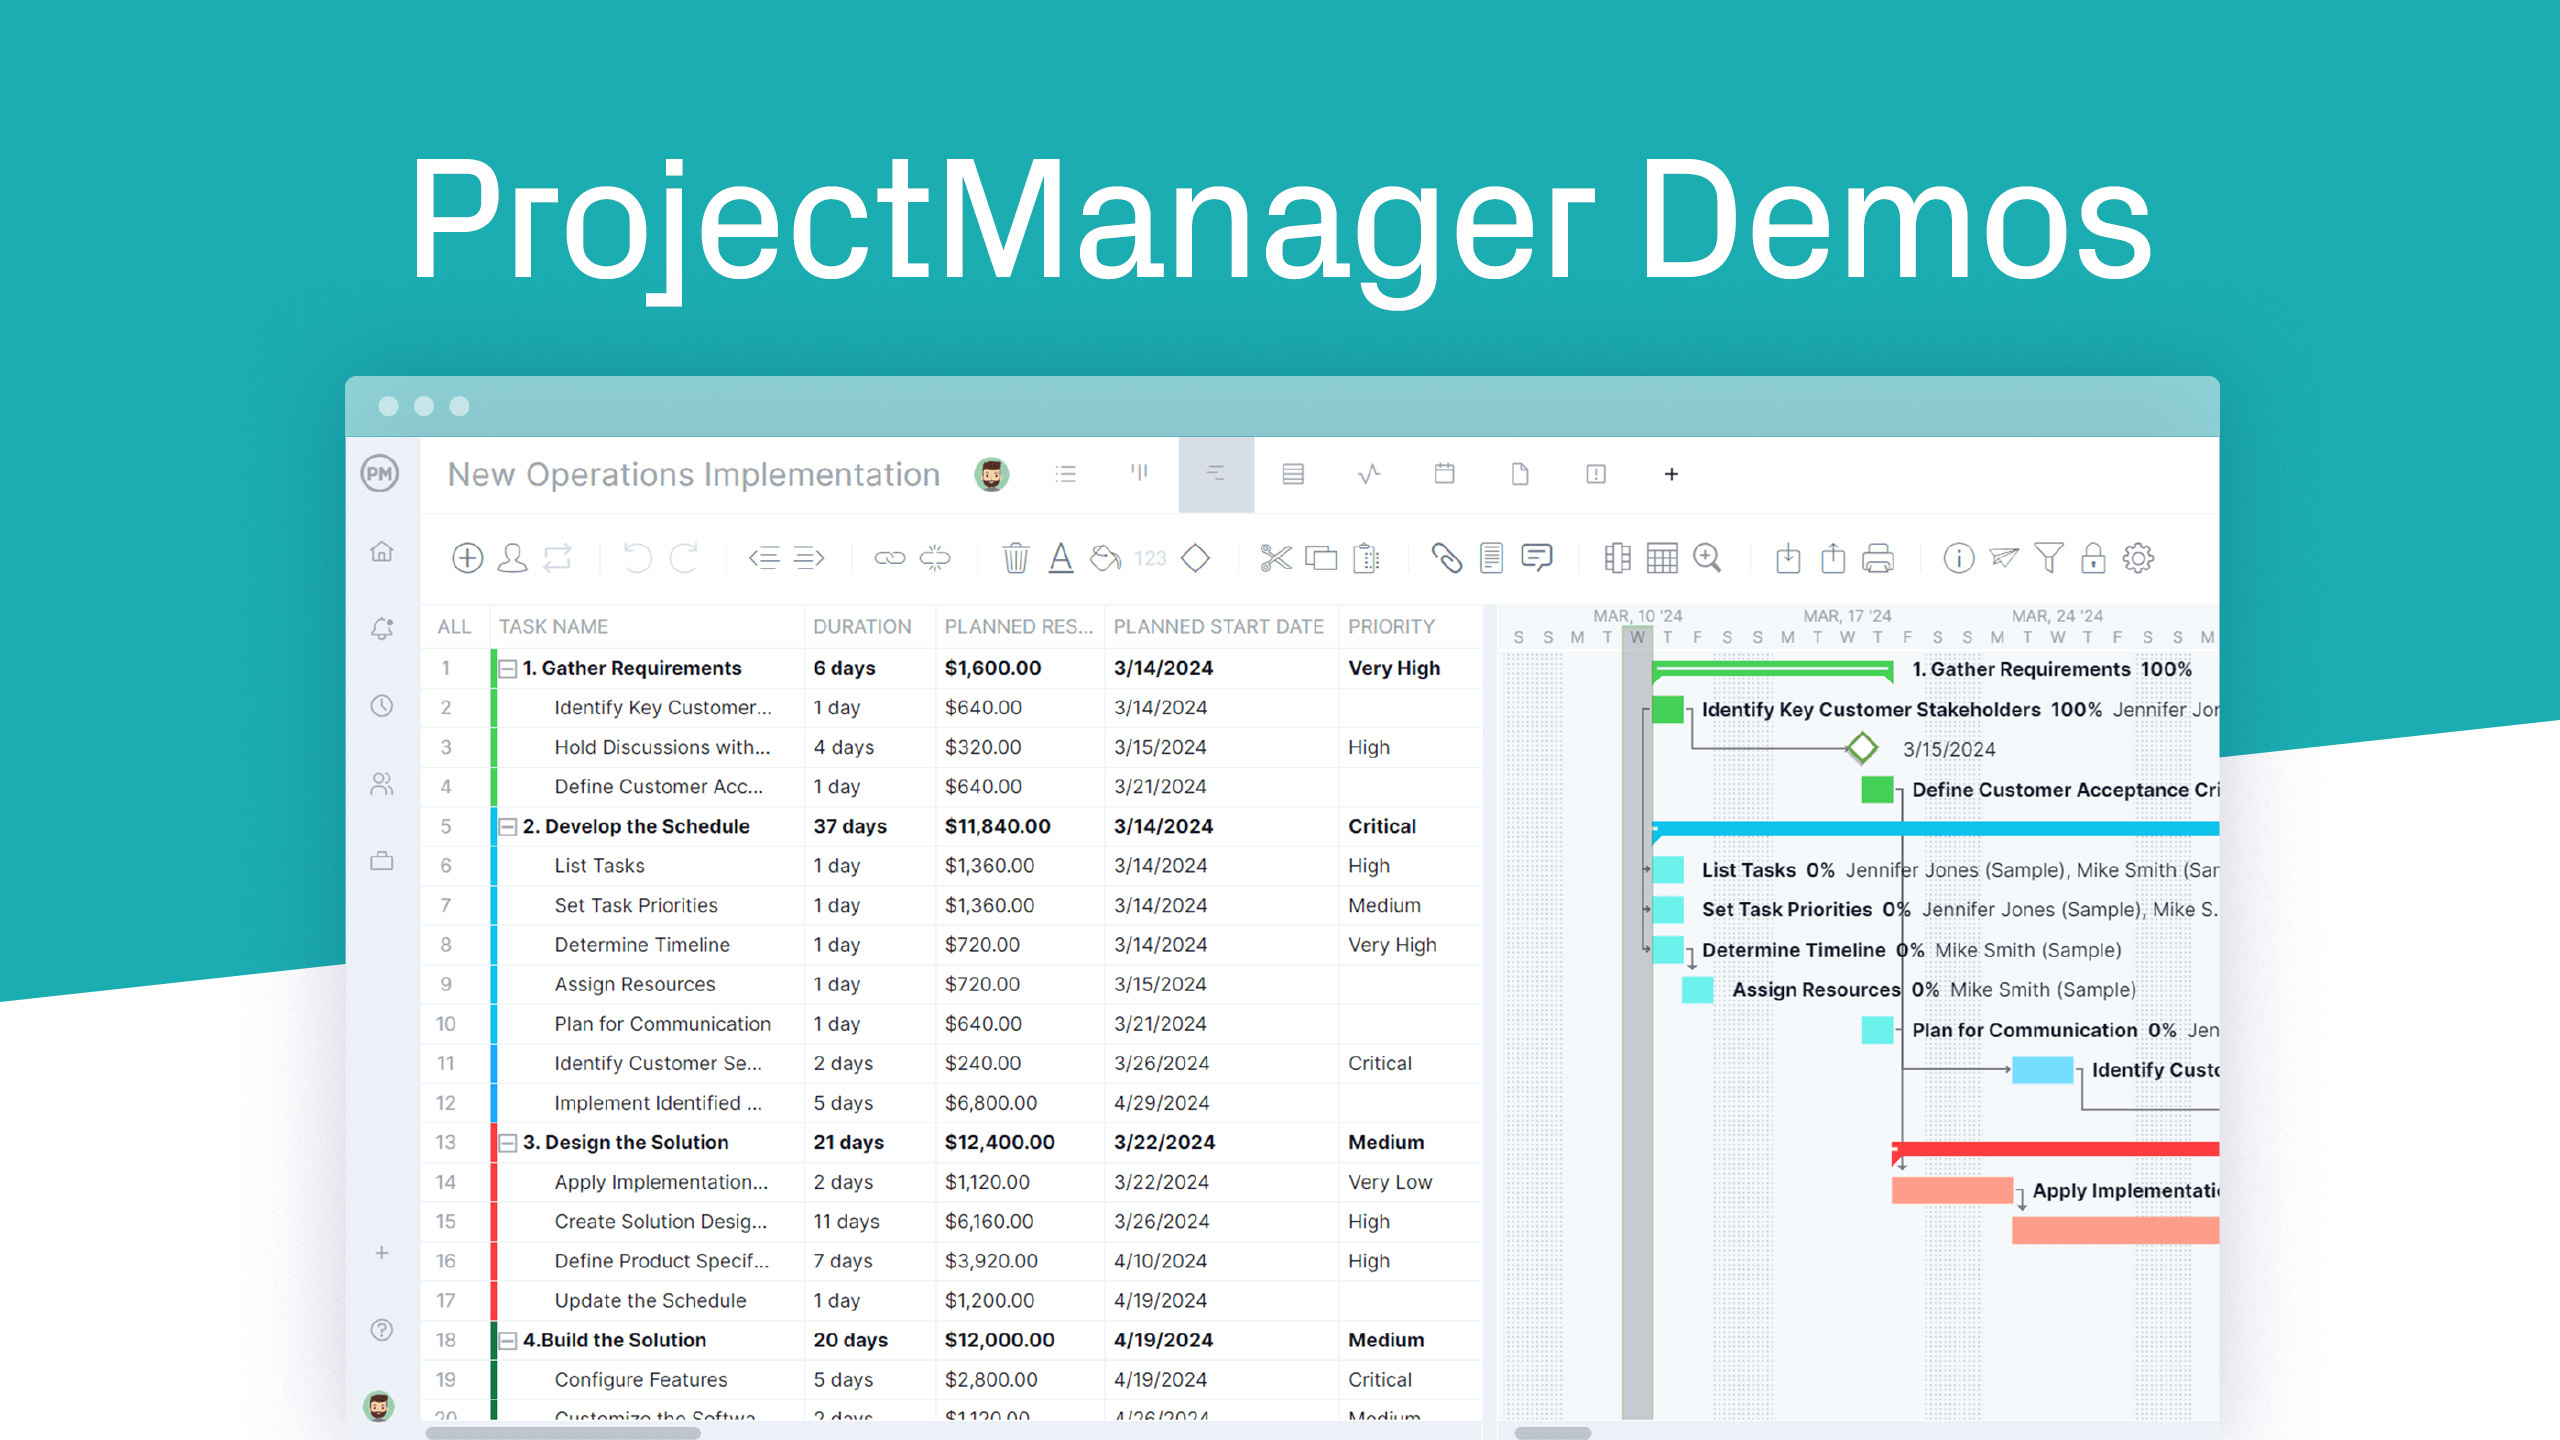Switch to the list view tab
This screenshot has width=2560, height=1440.
[x=1066, y=474]
